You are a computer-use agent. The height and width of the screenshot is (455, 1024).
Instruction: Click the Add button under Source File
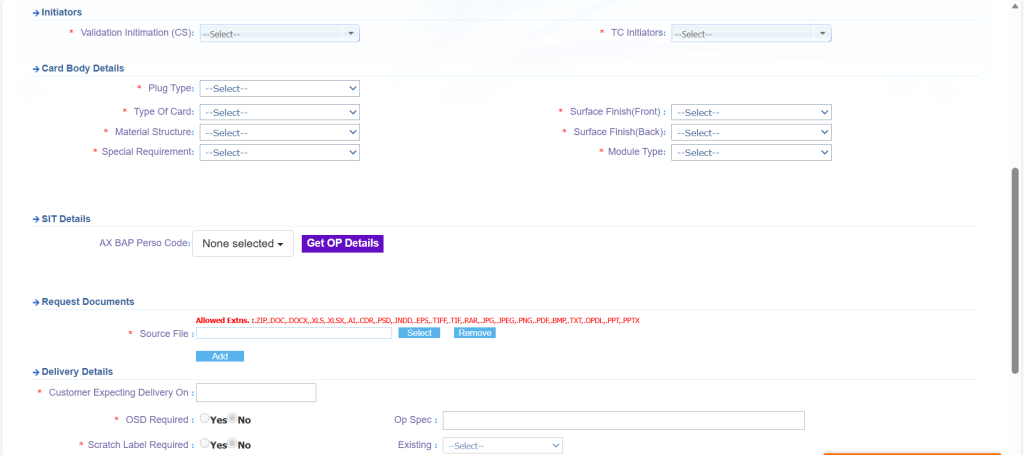(x=220, y=356)
